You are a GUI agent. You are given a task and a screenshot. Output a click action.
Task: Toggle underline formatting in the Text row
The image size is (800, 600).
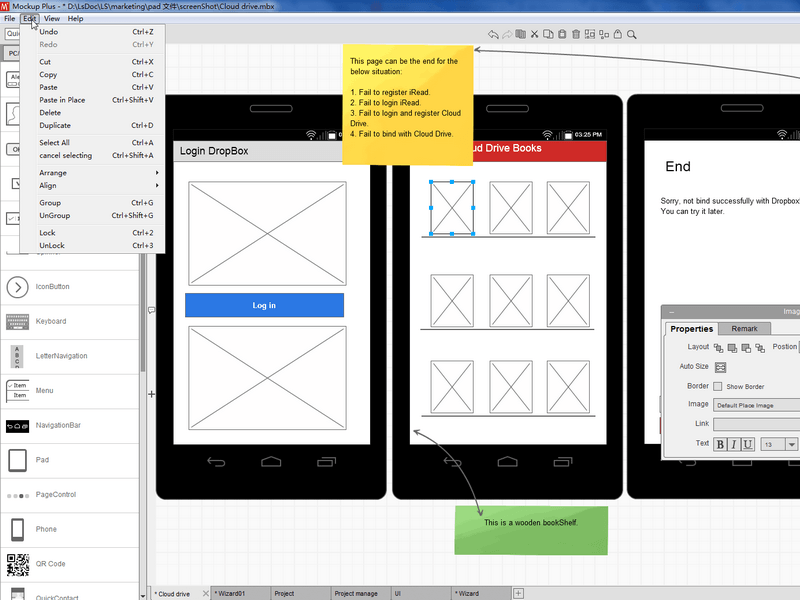pos(748,444)
